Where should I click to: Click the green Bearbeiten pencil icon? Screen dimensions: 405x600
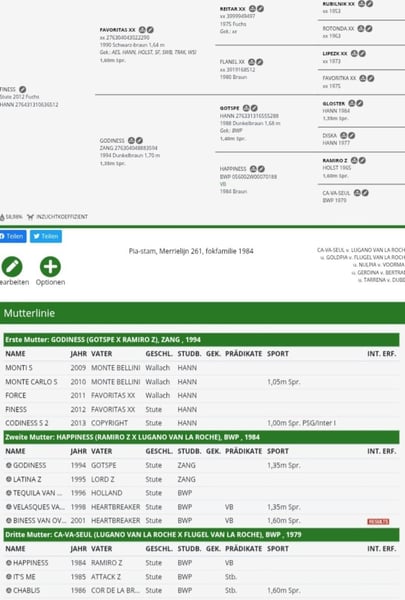pos(12,266)
